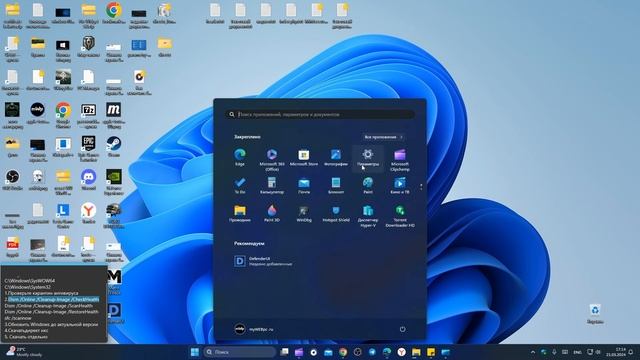Open Yandex browser from the taskbar

click(x=402, y=352)
